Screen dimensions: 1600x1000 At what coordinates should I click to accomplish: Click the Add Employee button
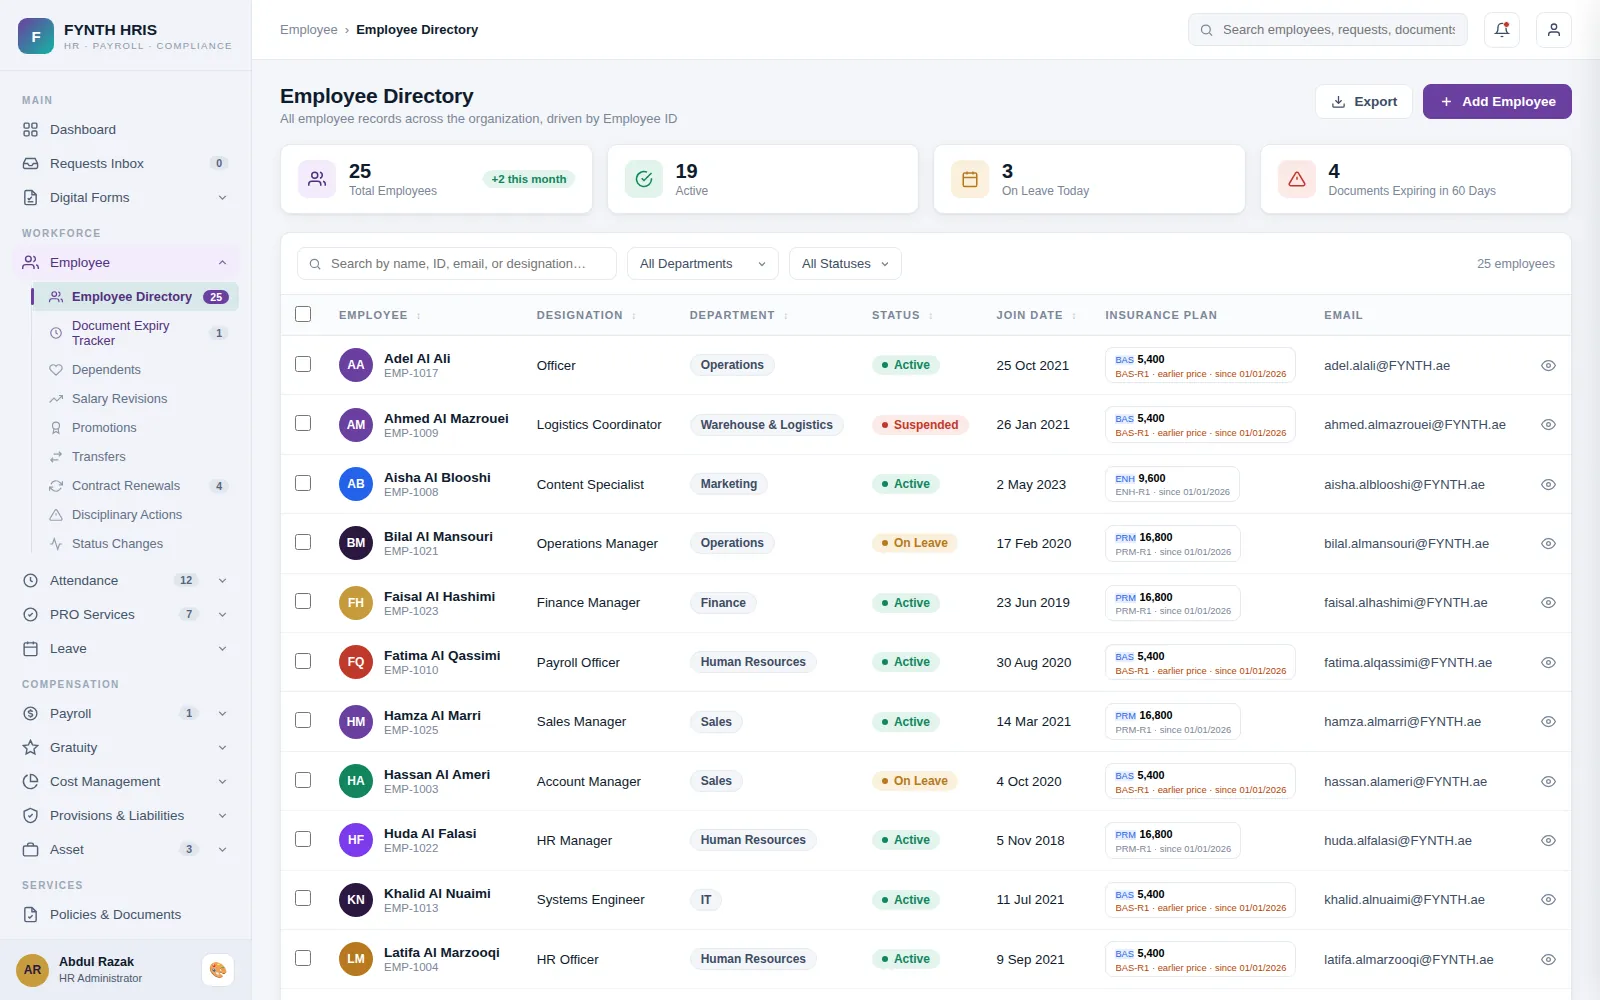1497,102
